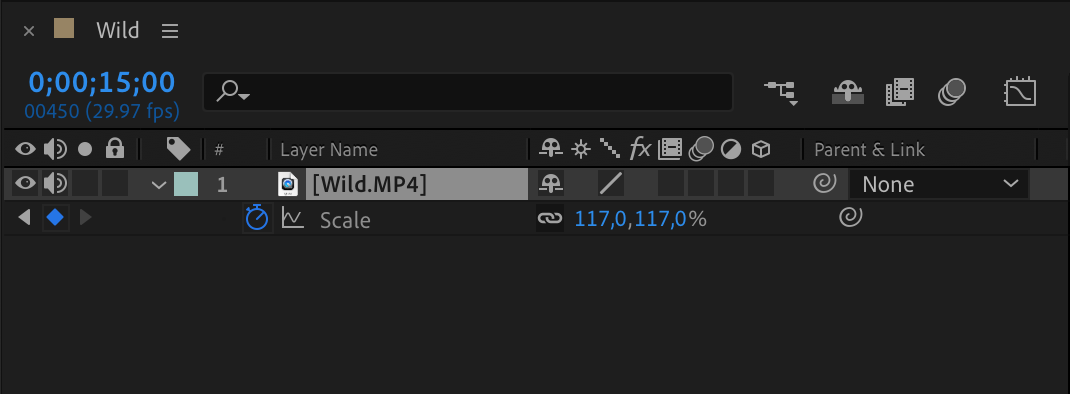Click the Wild.MP4 layer label color swatch

point(186,184)
